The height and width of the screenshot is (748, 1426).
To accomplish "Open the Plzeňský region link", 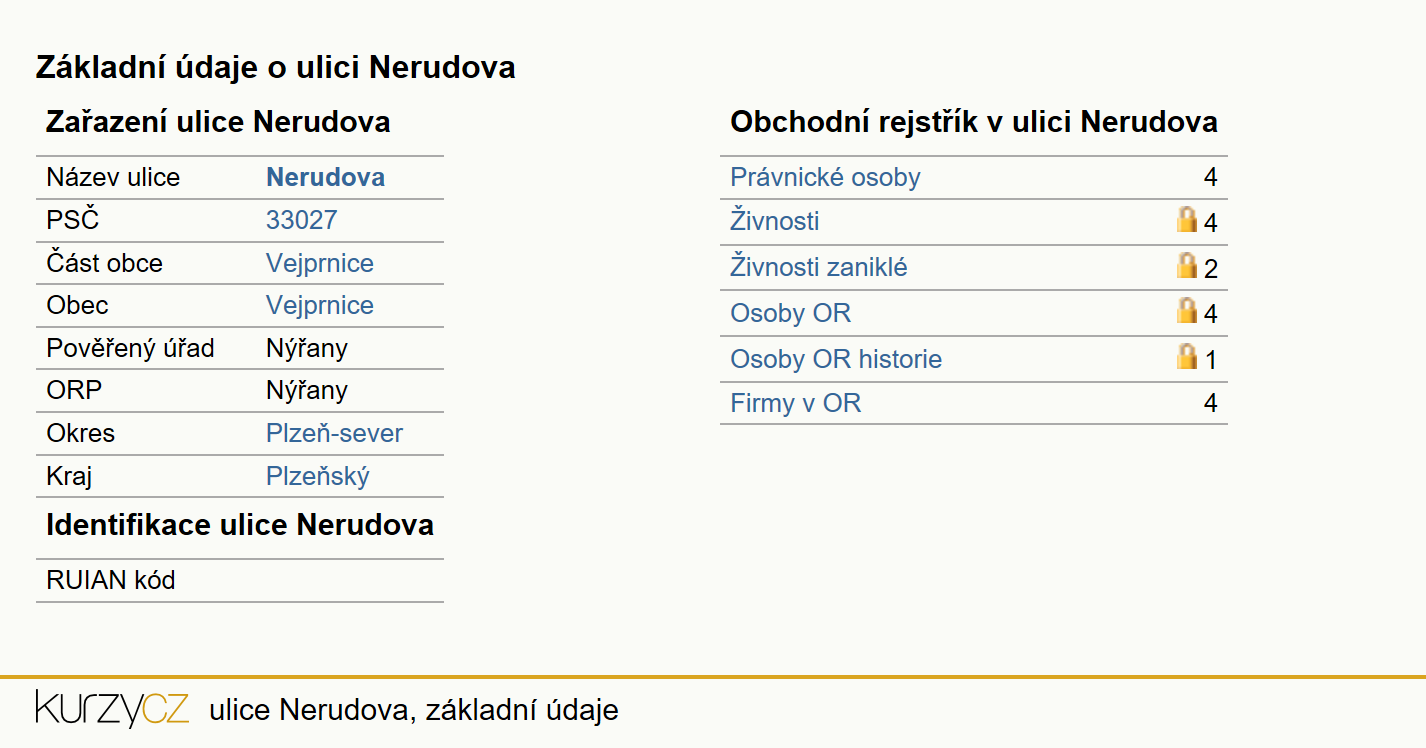I will coord(317,476).
